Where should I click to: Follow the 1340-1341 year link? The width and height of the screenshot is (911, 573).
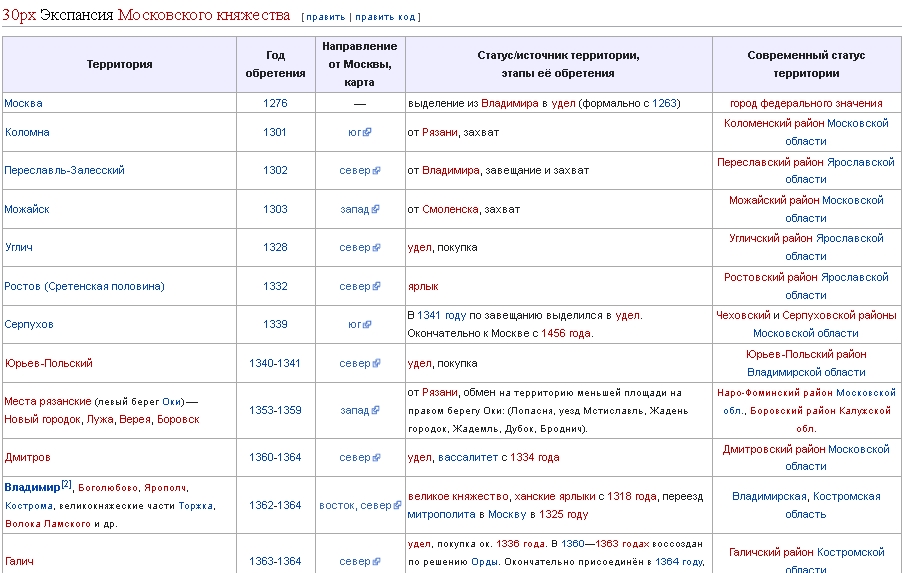(x=275, y=363)
